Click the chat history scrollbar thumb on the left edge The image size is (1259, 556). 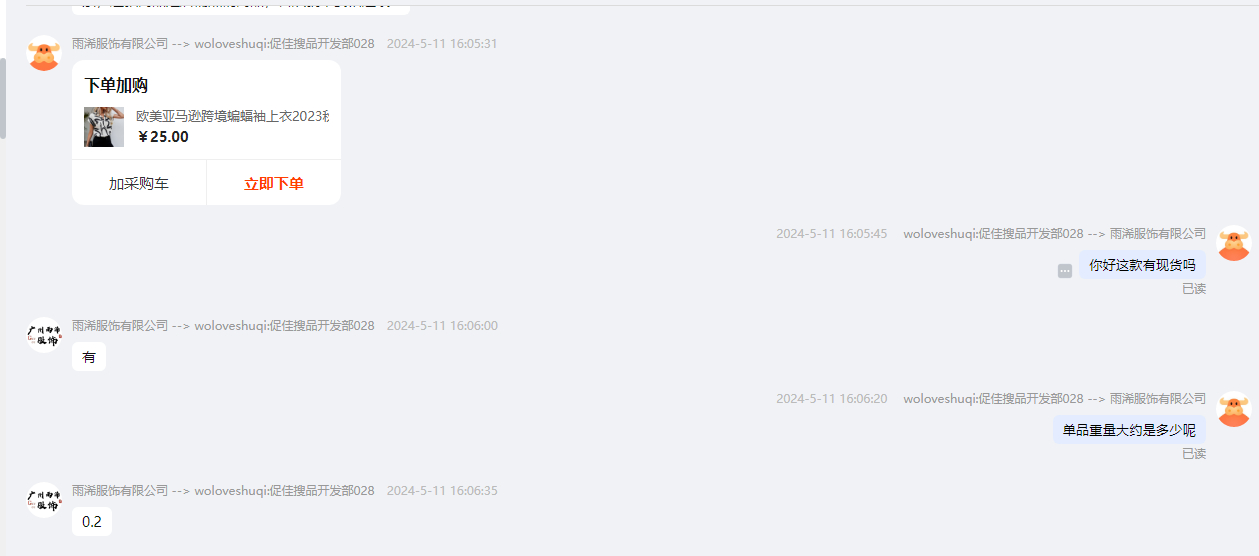3,97
